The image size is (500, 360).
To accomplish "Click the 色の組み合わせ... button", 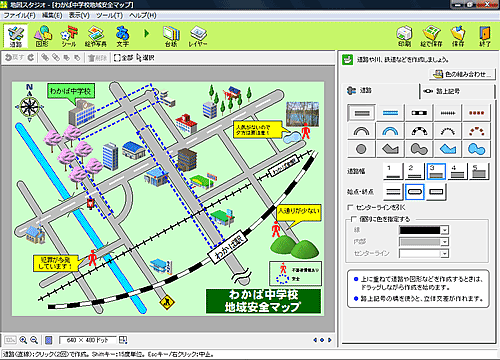I will [x=462, y=74].
